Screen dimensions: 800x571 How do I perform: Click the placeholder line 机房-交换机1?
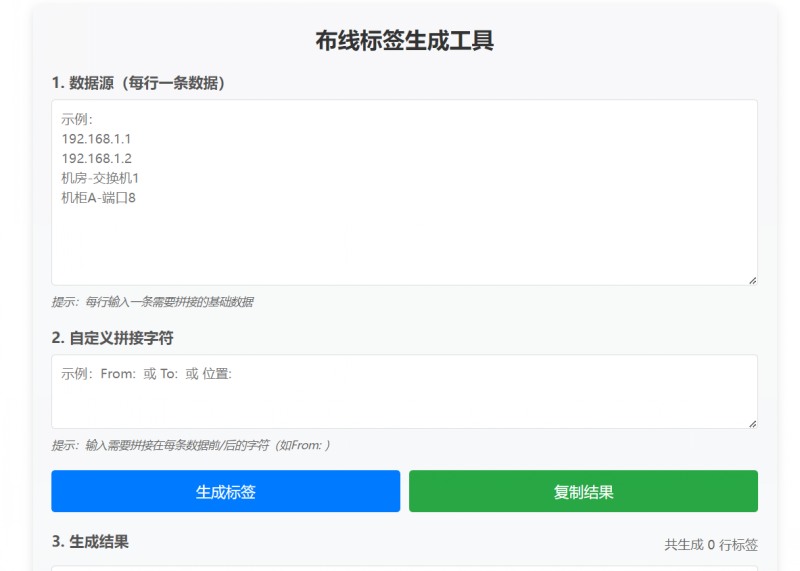coord(100,178)
